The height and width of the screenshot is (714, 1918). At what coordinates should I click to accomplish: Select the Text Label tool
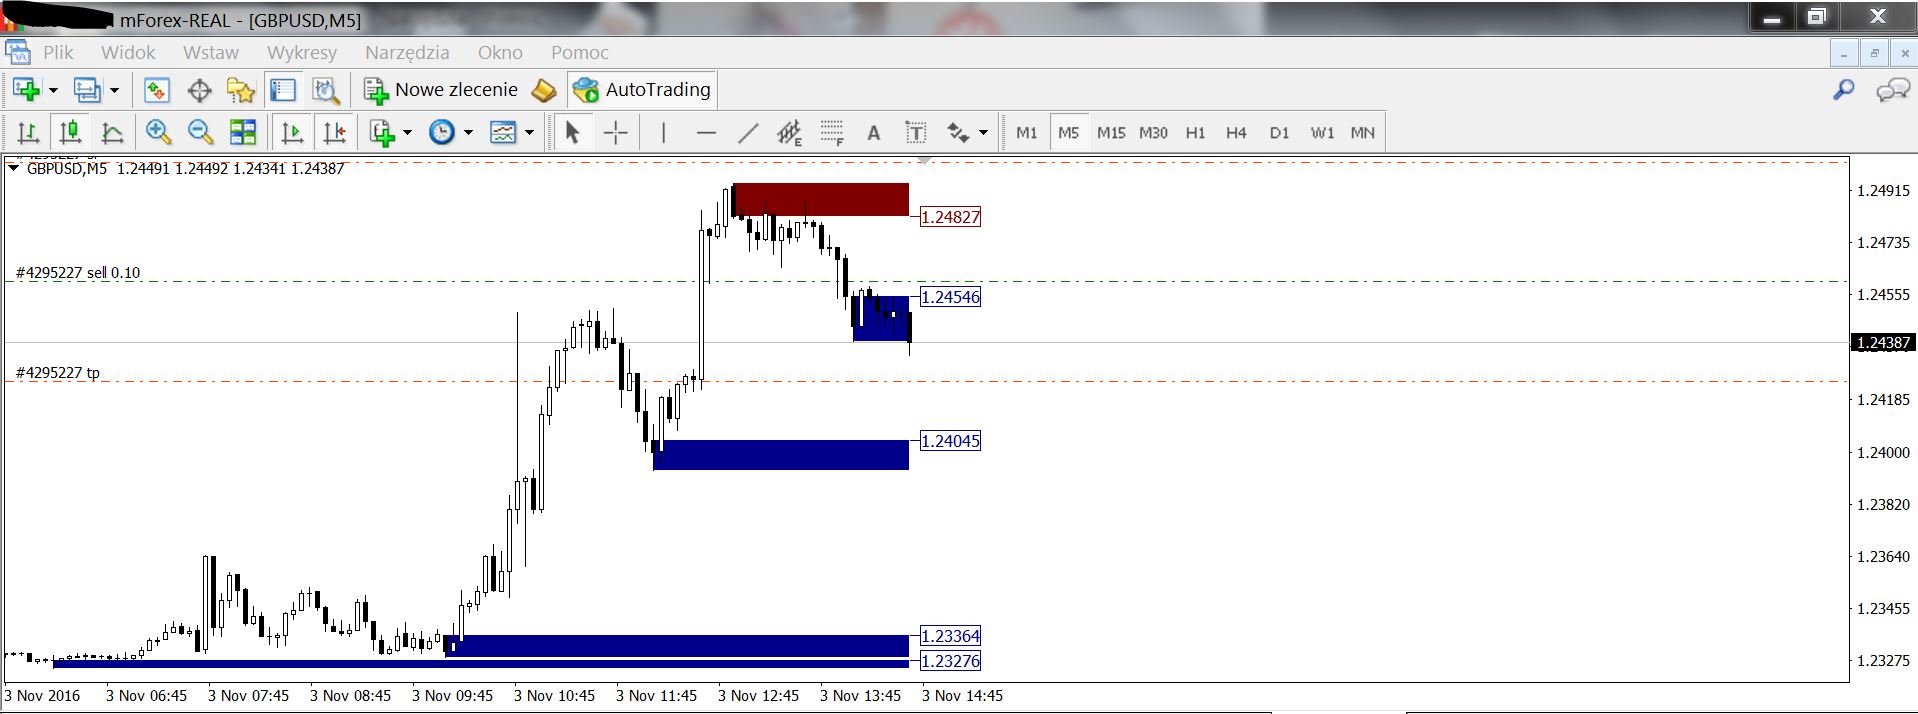[916, 132]
